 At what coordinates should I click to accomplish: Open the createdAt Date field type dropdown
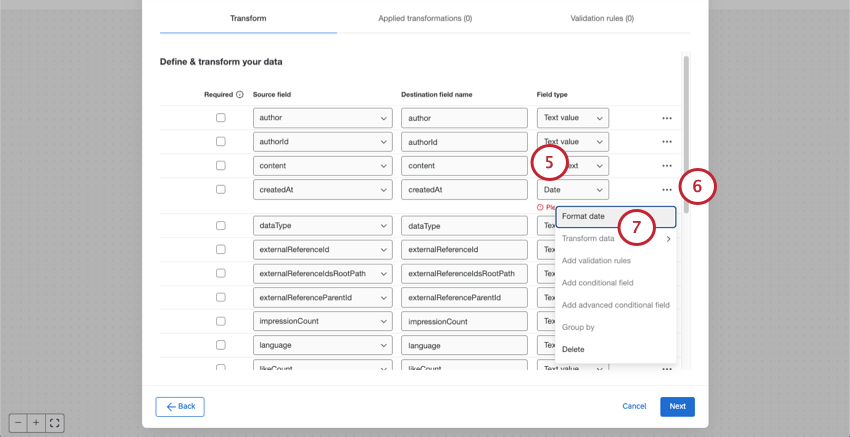[573, 189]
